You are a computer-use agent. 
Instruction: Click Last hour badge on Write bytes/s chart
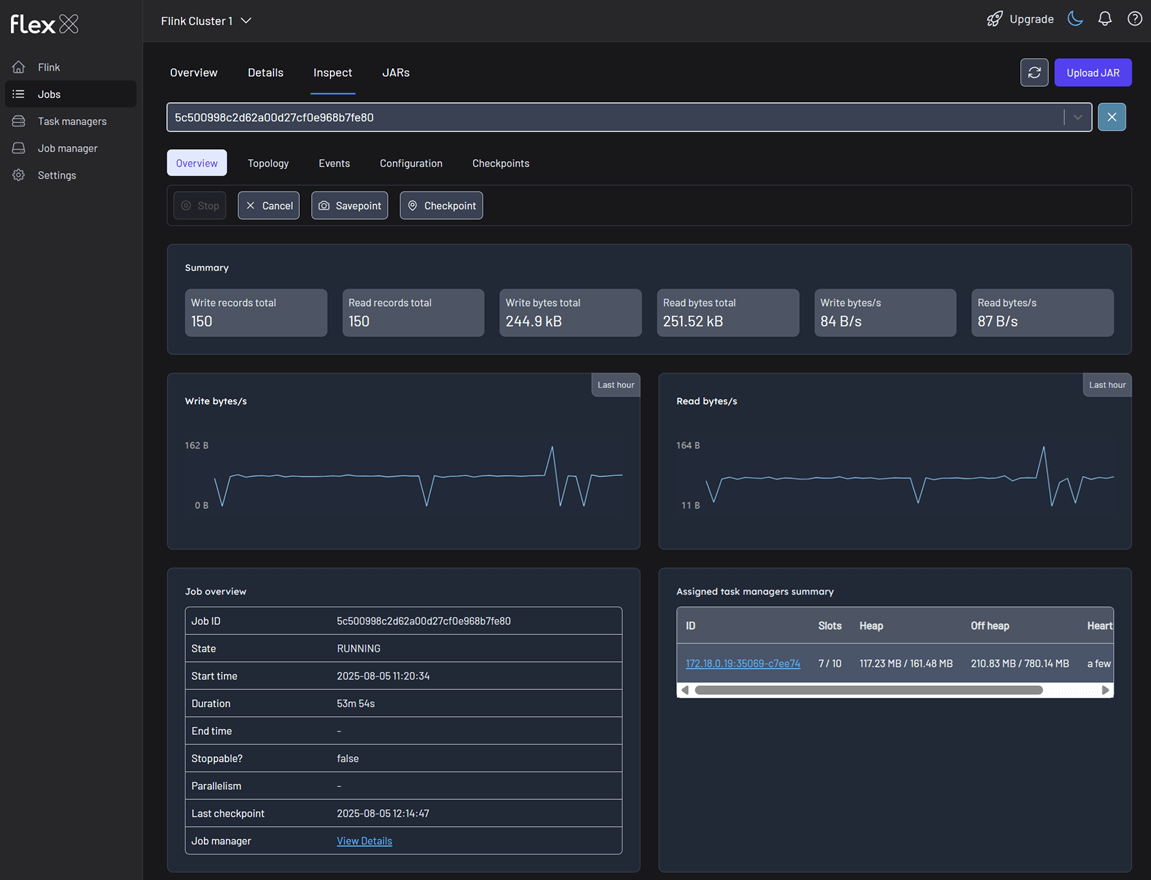616,385
